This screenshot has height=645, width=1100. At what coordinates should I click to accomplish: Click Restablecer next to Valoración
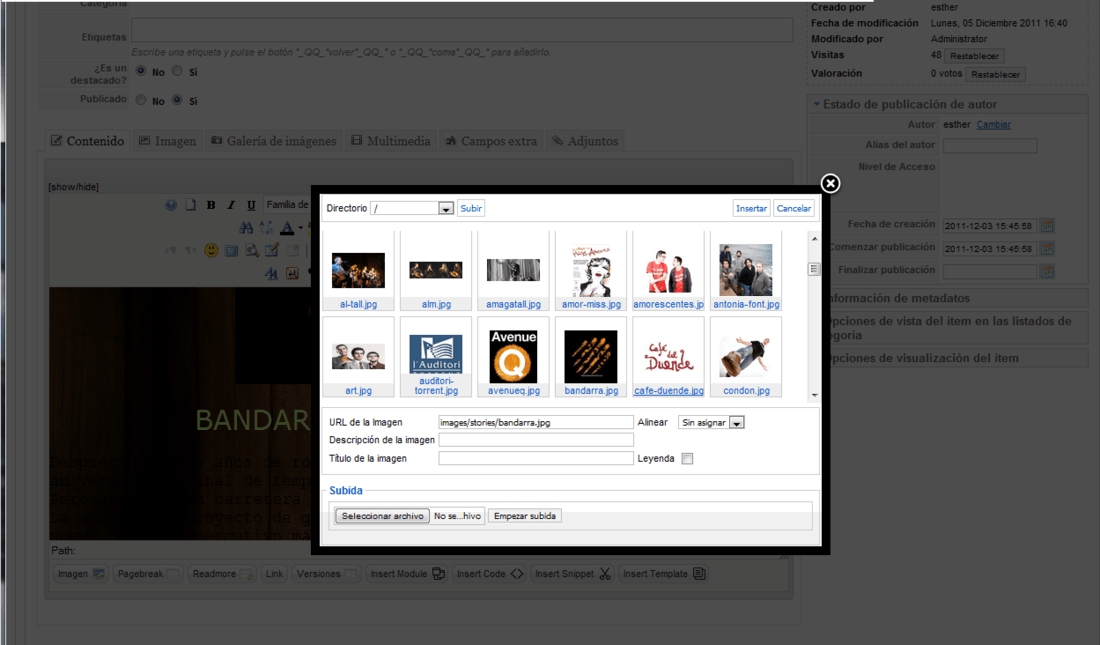(995, 74)
